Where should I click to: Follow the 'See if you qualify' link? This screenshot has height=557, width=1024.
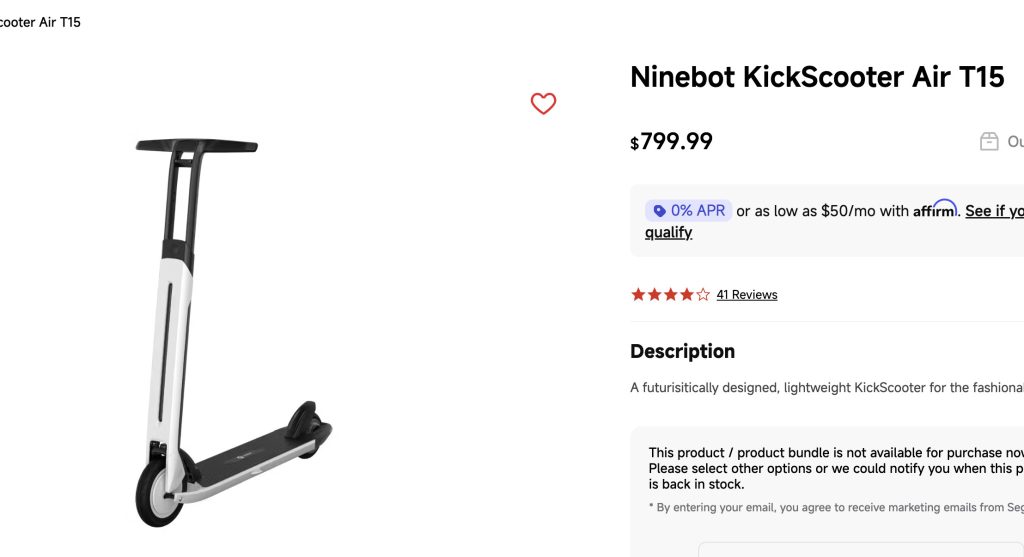[668, 232]
